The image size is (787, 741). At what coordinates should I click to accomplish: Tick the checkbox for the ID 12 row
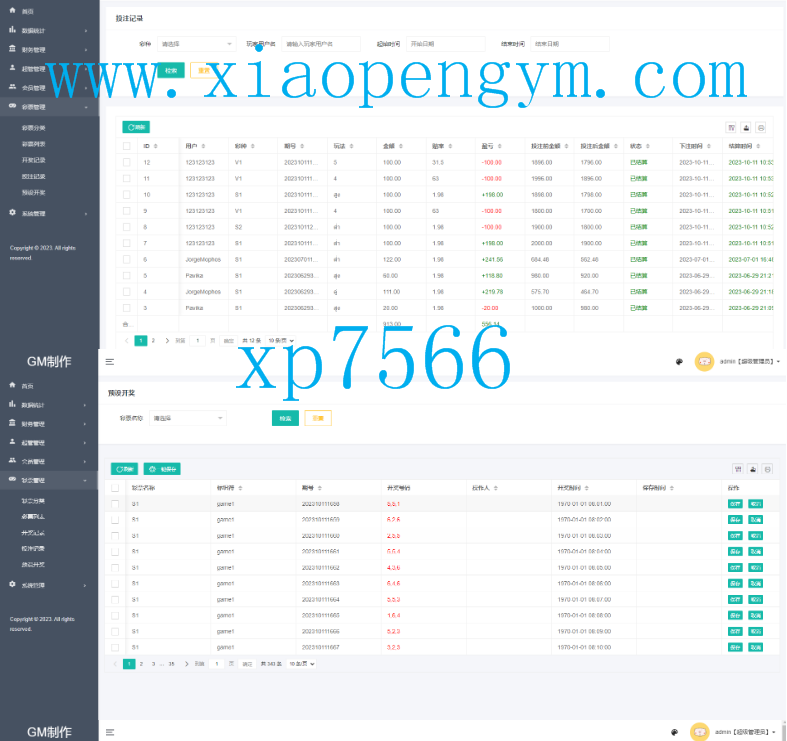pos(127,162)
